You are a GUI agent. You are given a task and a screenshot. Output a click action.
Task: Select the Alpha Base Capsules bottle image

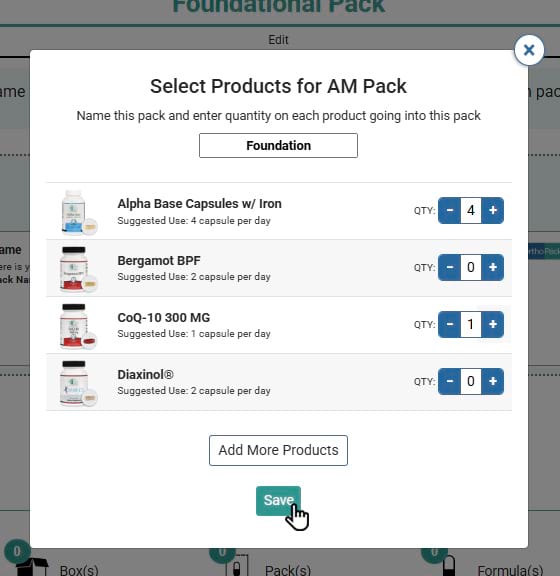pyautogui.click(x=79, y=213)
